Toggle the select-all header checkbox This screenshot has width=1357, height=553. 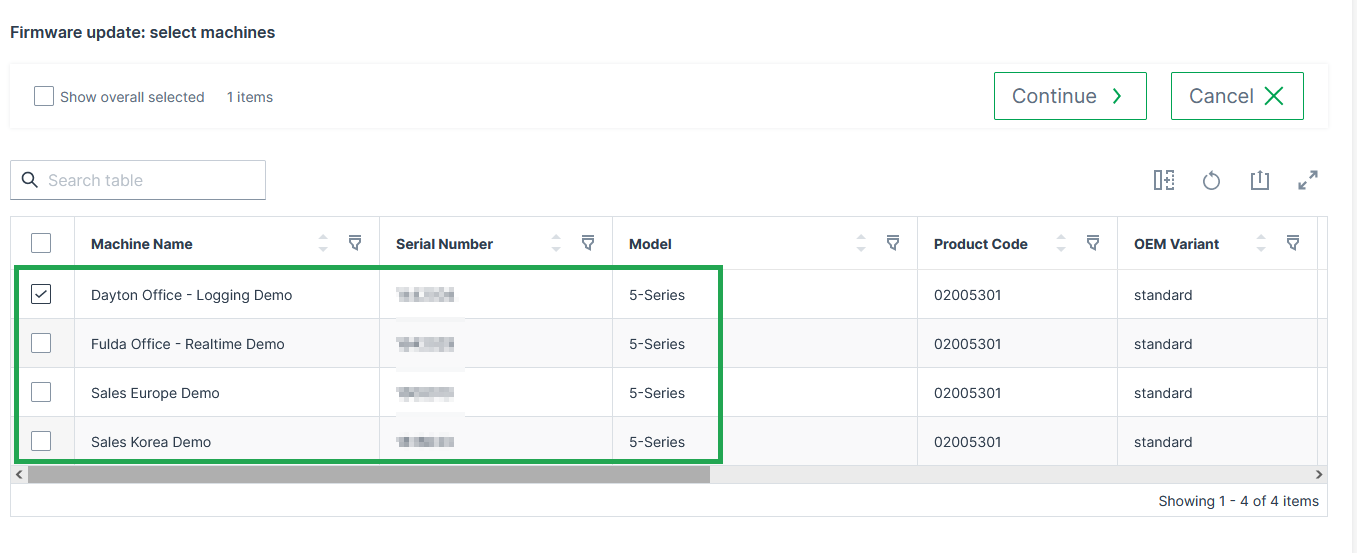(41, 243)
